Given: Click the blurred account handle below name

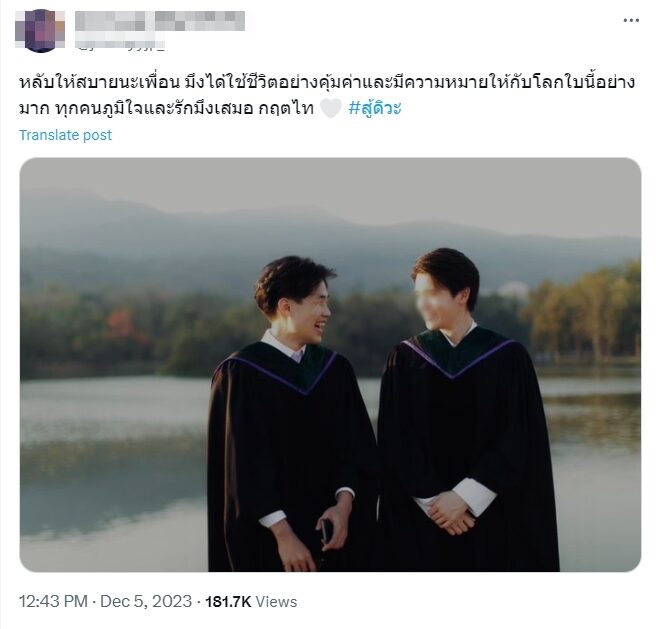Looking at the screenshot, I should (x=120, y=42).
